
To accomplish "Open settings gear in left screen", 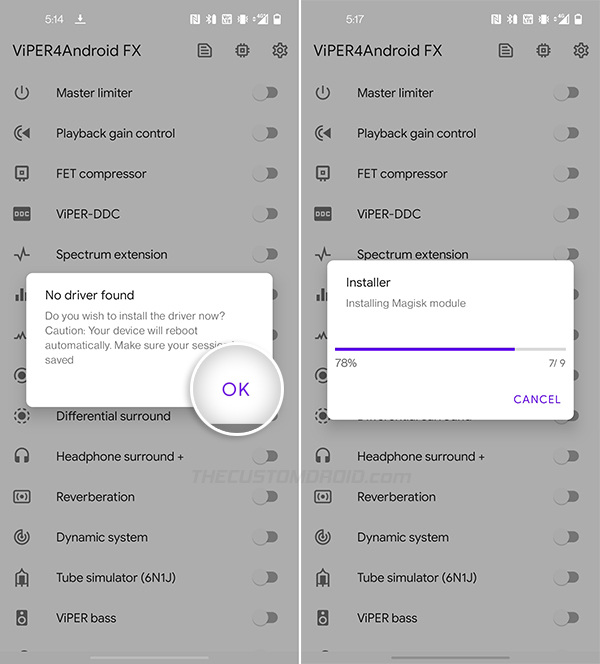I will pos(280,51).
